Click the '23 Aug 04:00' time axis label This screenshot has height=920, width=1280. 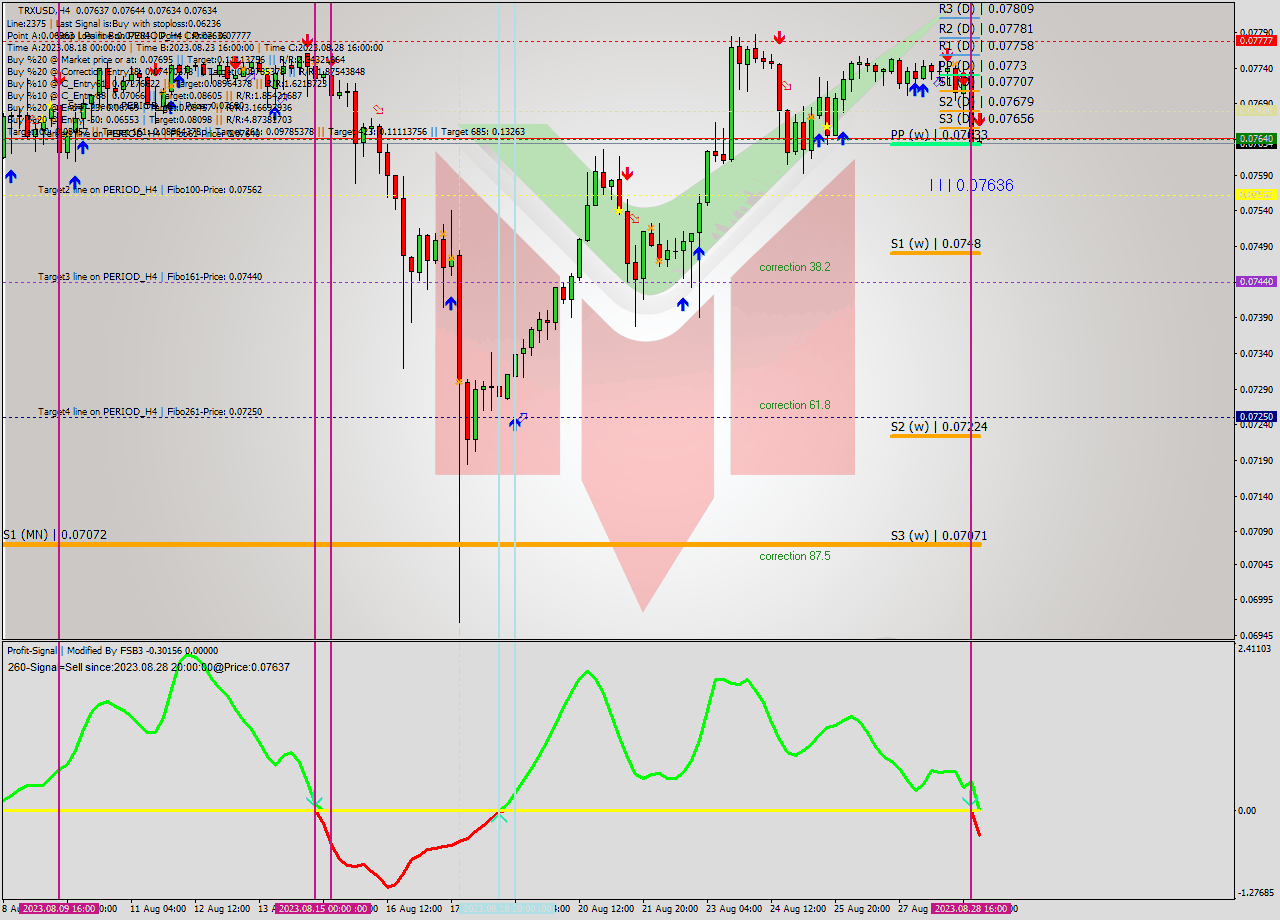[x=734, y=909]
